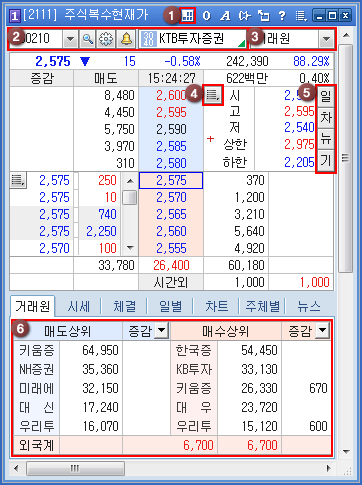Open settings via the gear icon

tap(106, 39)
